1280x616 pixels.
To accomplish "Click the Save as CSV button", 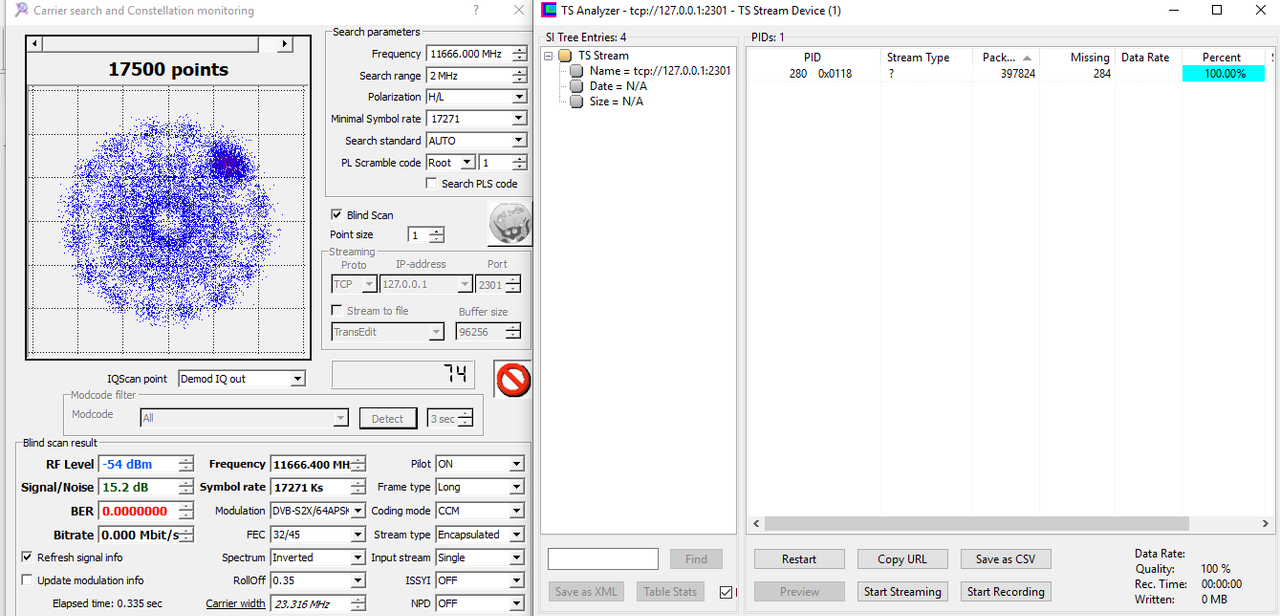I will point(1006,559).
